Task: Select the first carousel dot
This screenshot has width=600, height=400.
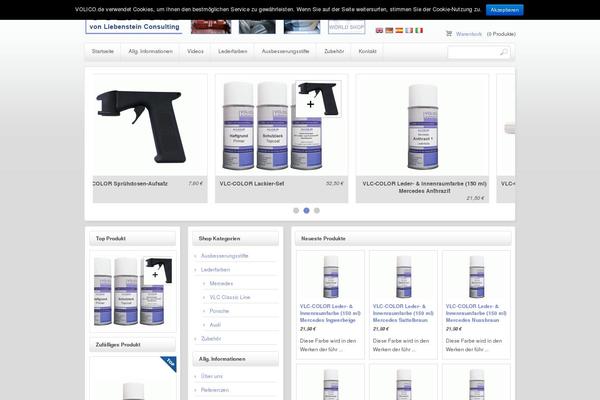Action: (296, 211)
